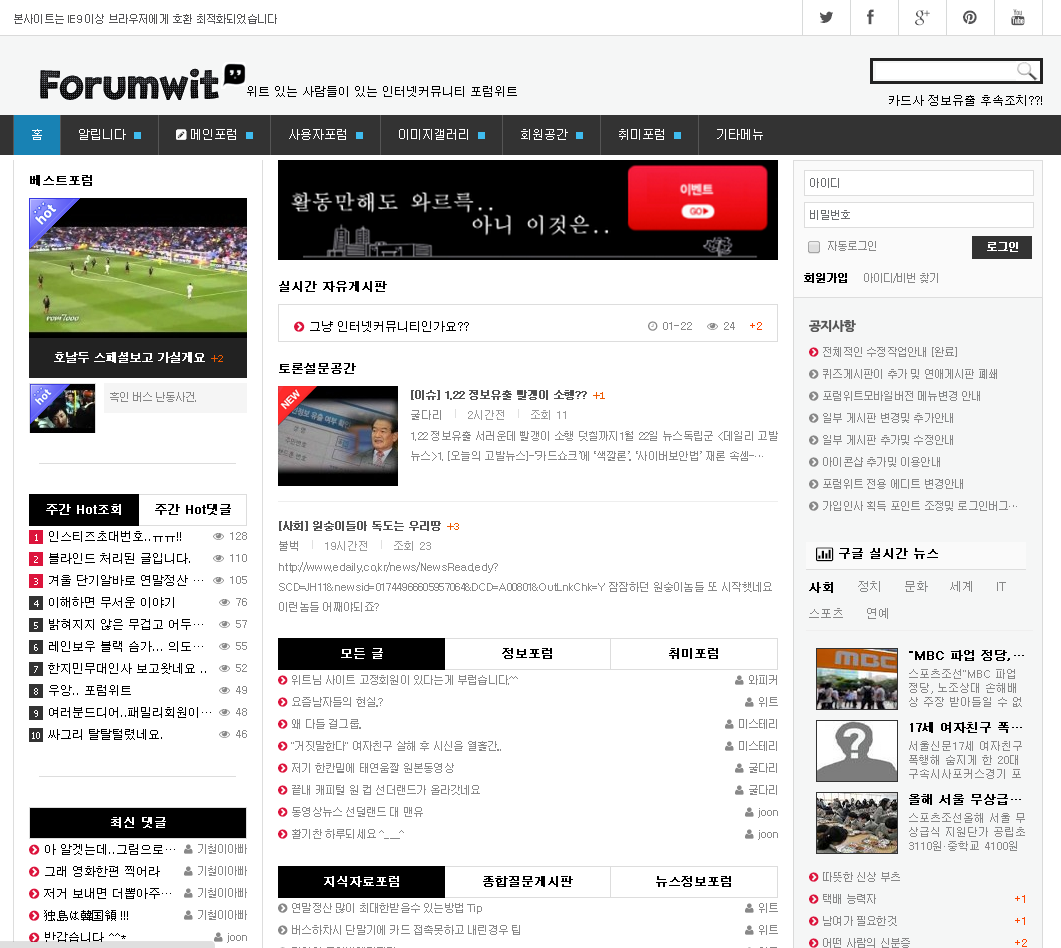Screen dimensions: 1061x948
Task: Open the Google Plus icon
Action: (x=922, y=17)
